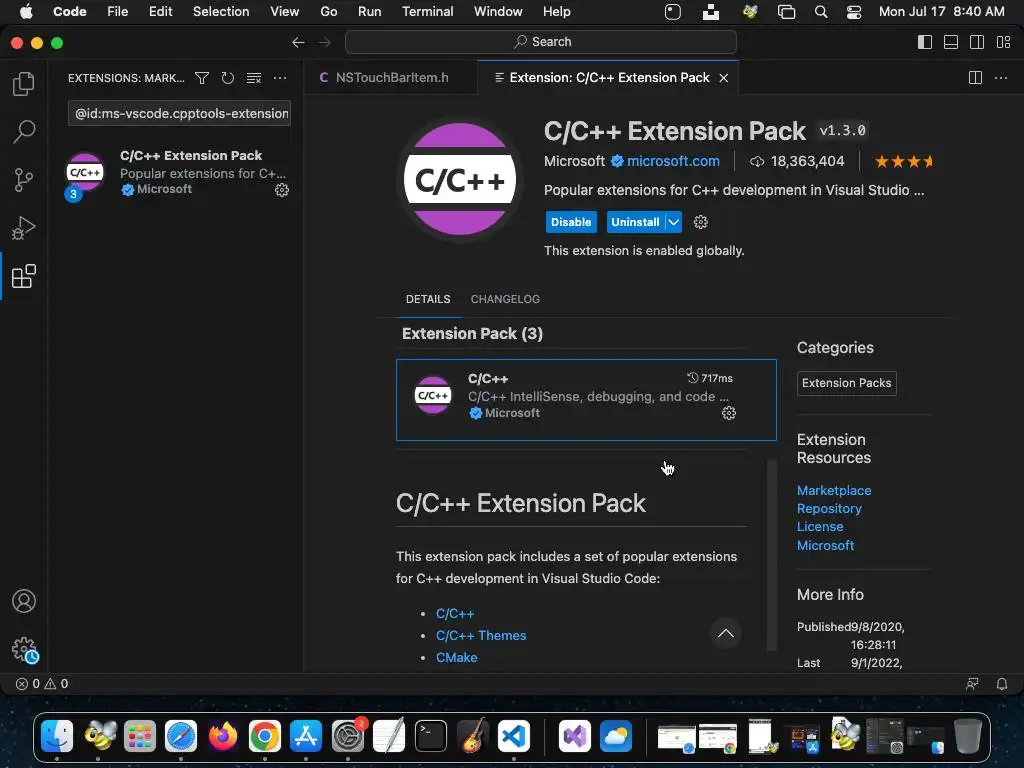Open the feedback icon in status bar
1024x768 pixels.
(x=972, y=684)
